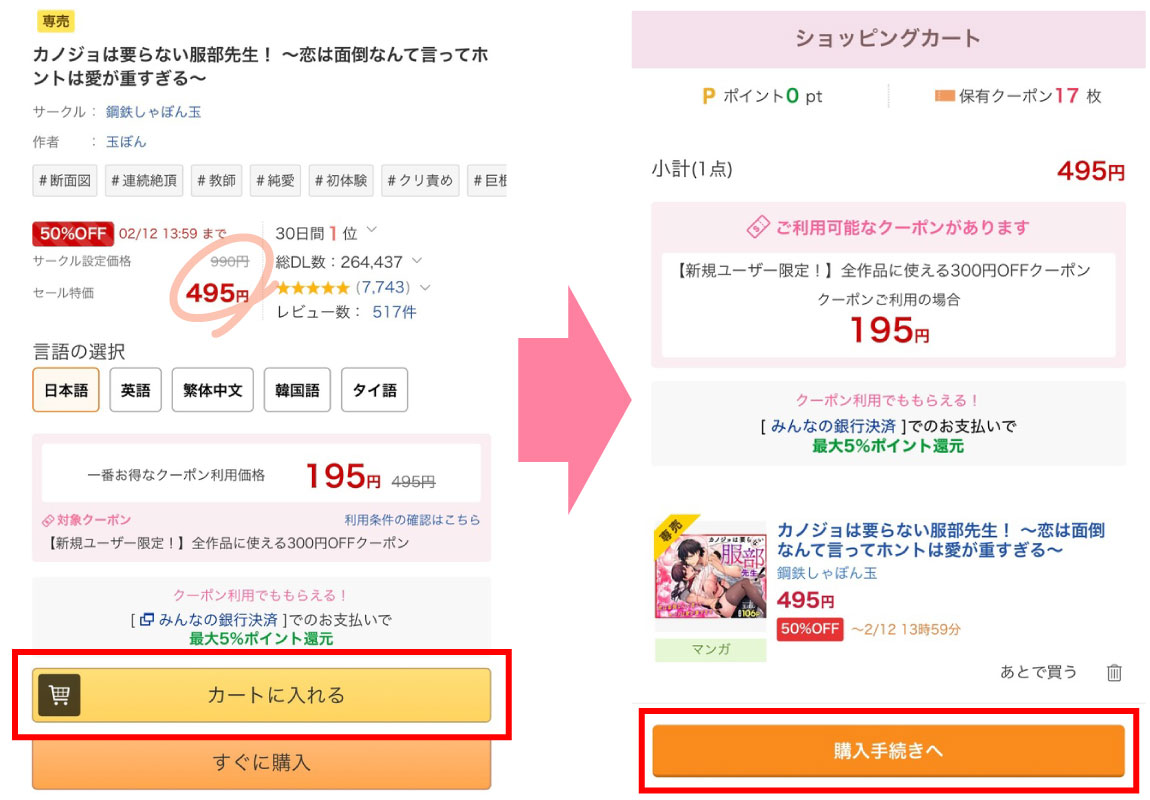Expand the 総DL数 details chevron
This screenshot has height=800, width=1150.
click(417, 261)
